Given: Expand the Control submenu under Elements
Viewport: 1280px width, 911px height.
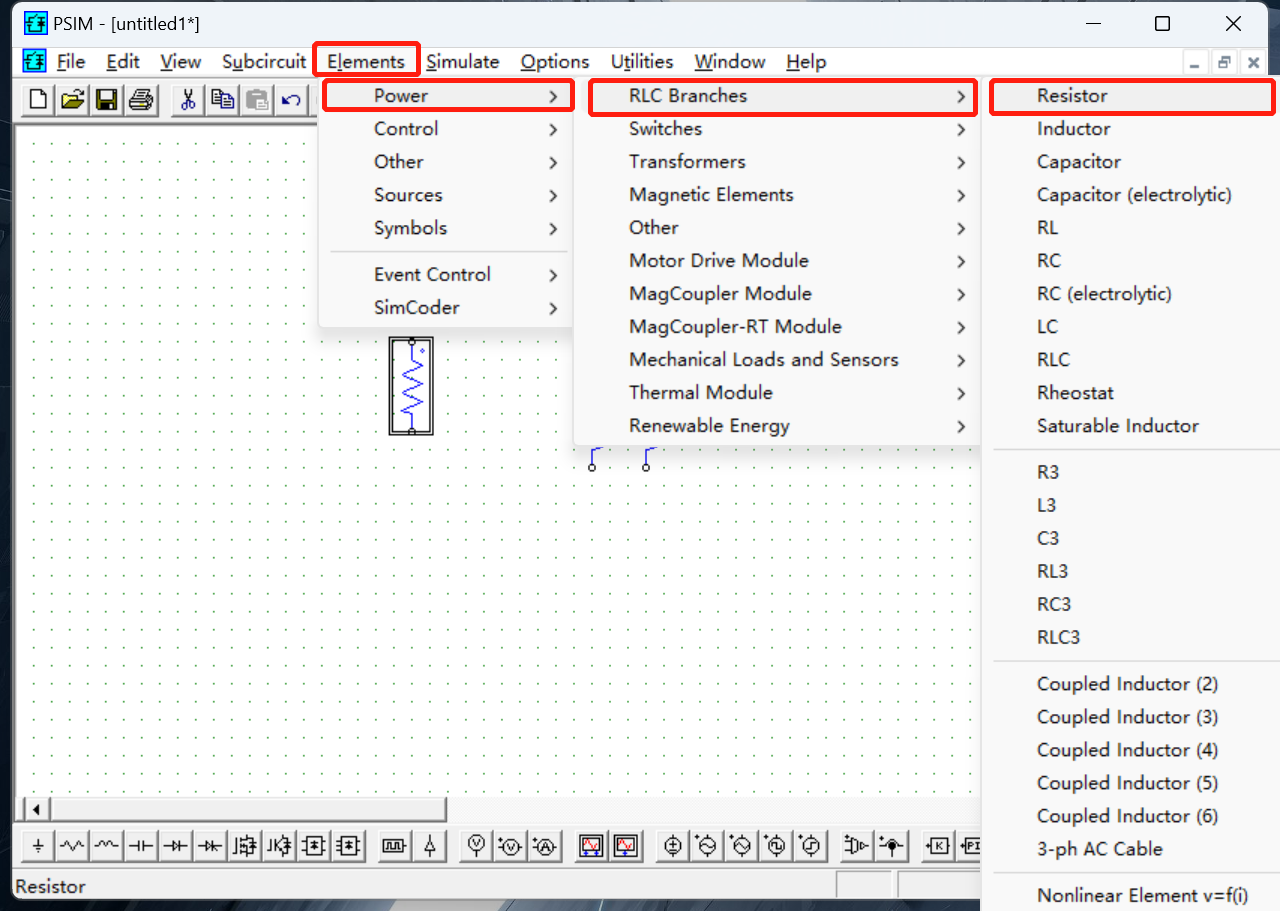Looking at the screenshot, I should 445,129.
